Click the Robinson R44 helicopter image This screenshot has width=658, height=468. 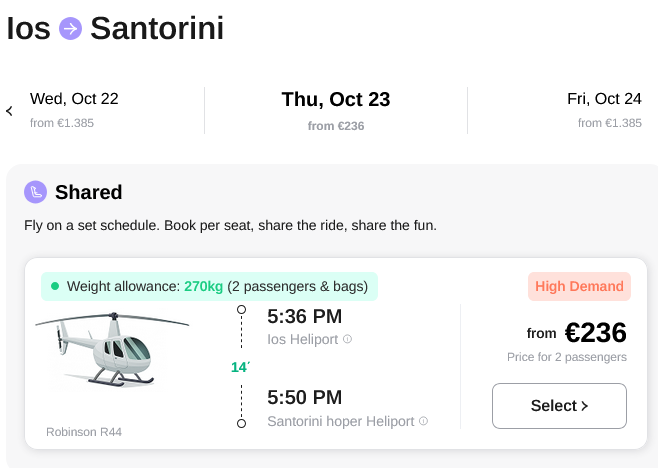click(x=112, y=349)
